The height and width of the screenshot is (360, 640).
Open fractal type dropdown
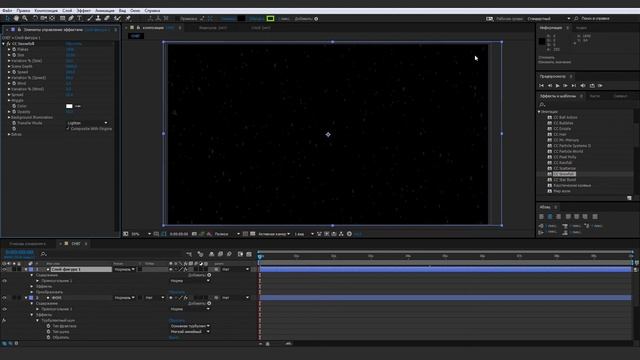pos(190,326)
